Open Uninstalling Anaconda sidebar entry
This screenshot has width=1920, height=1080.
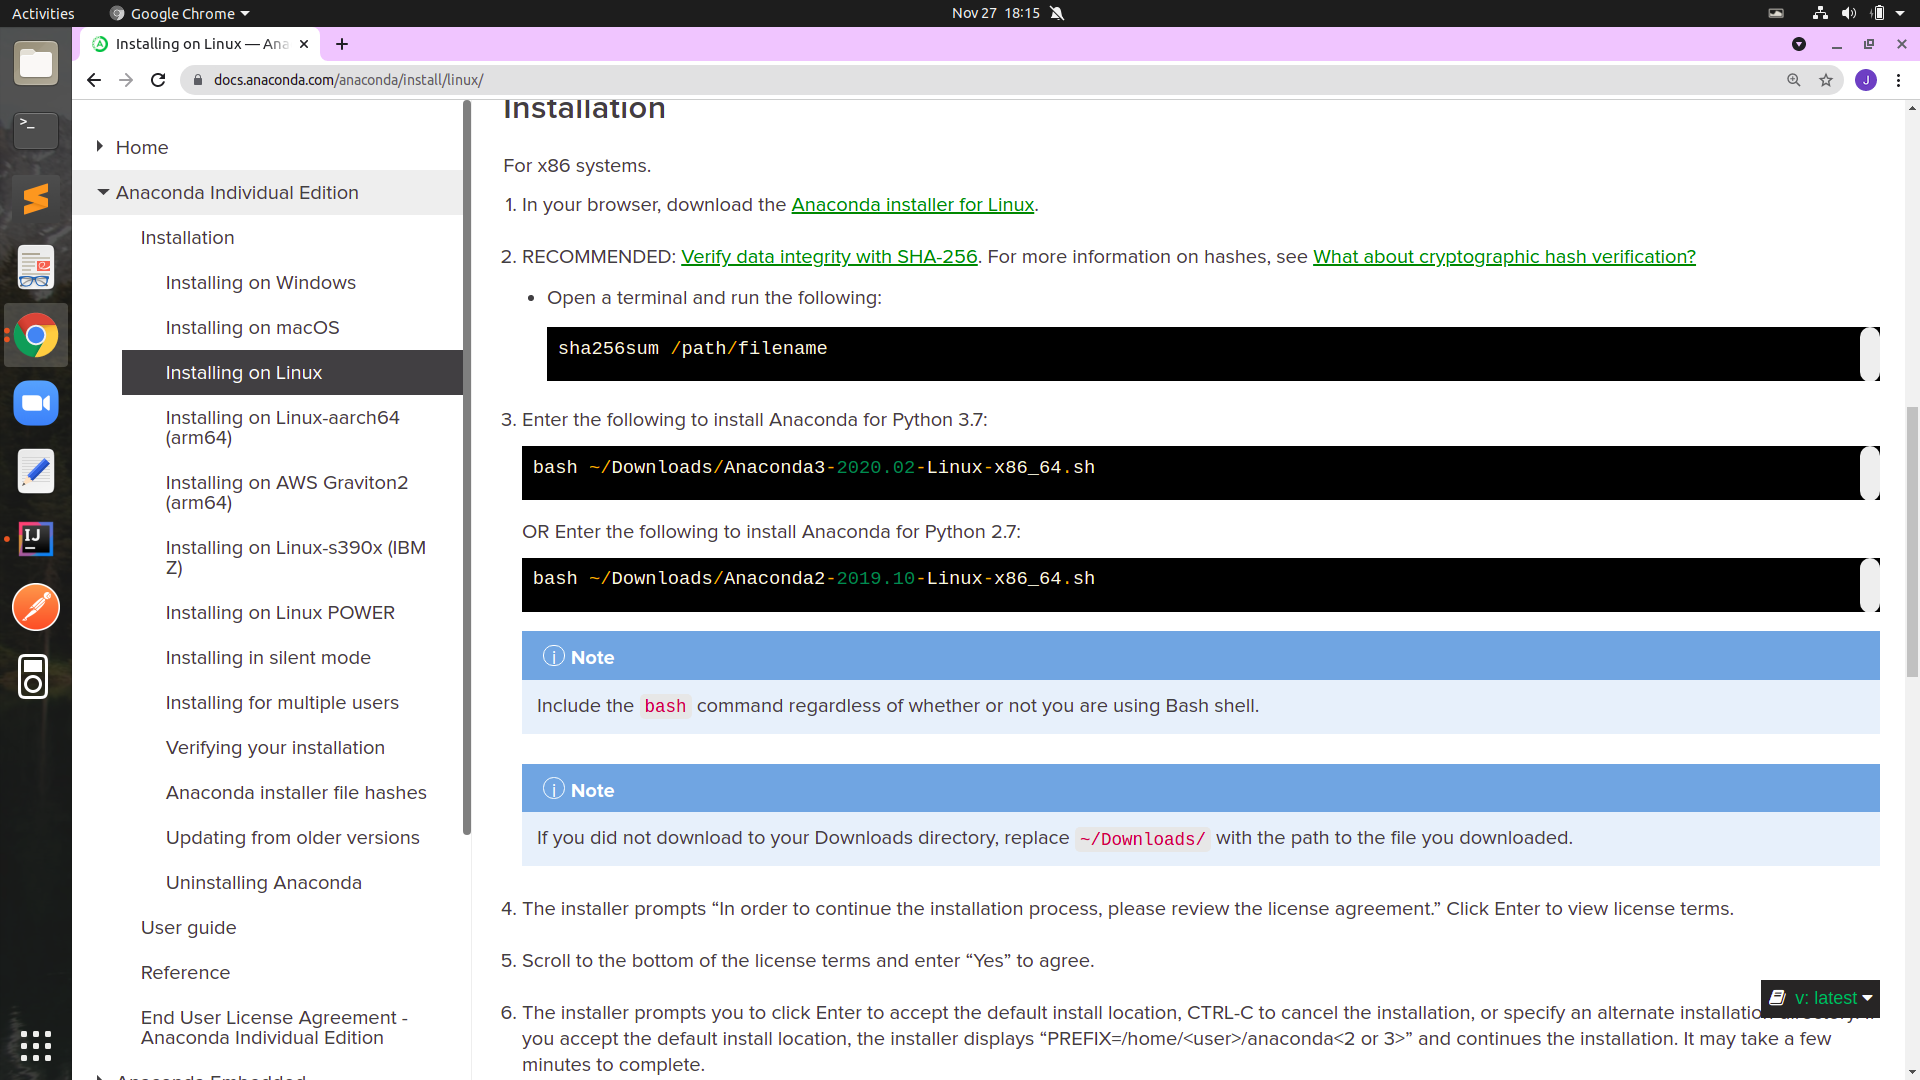point(263,883)
